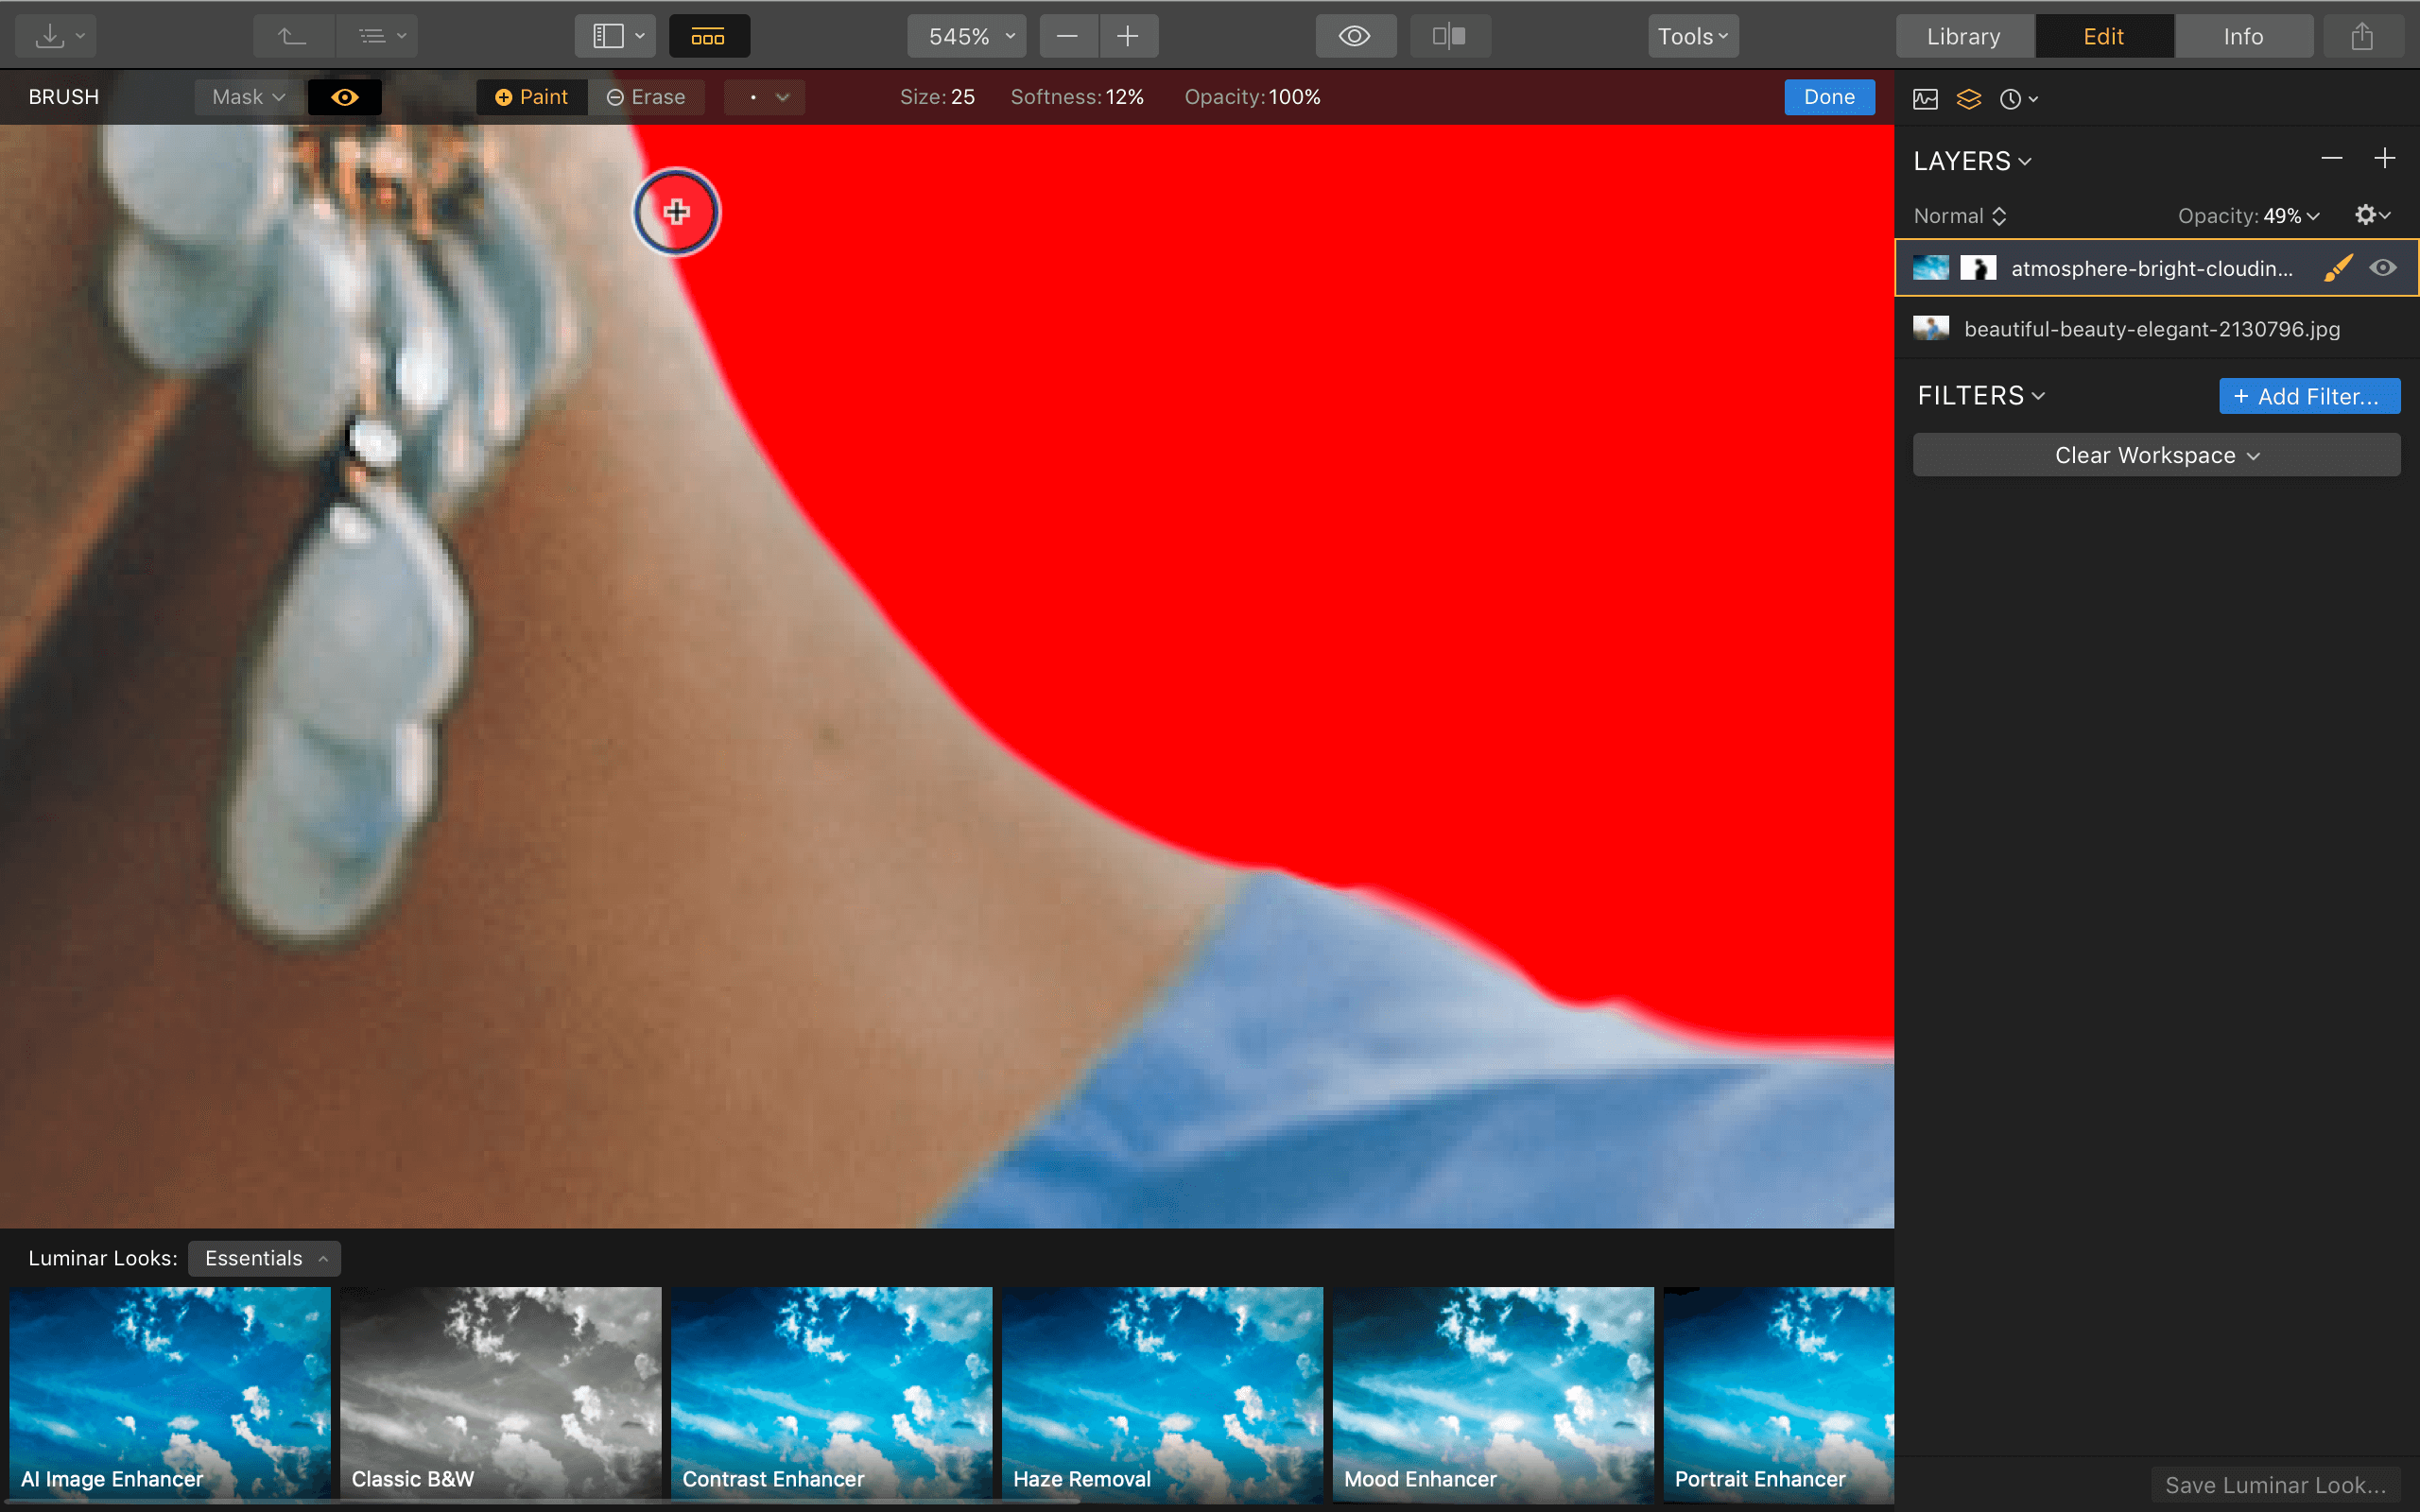Select the Layers panel icon
Image resolution: width=2420 pixels, height=1512 pixels.
pos(1969,98)
